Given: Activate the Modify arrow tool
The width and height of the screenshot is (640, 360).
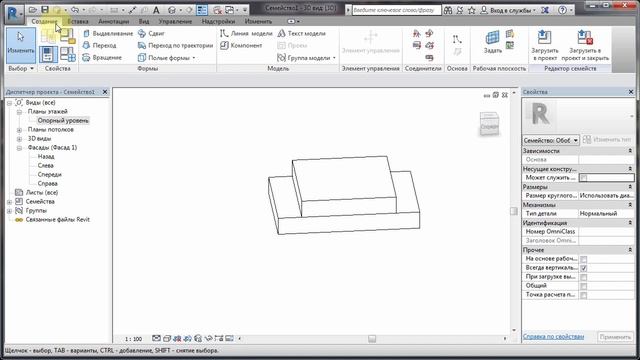Looking at the screenshot, I should pos(20,44).
